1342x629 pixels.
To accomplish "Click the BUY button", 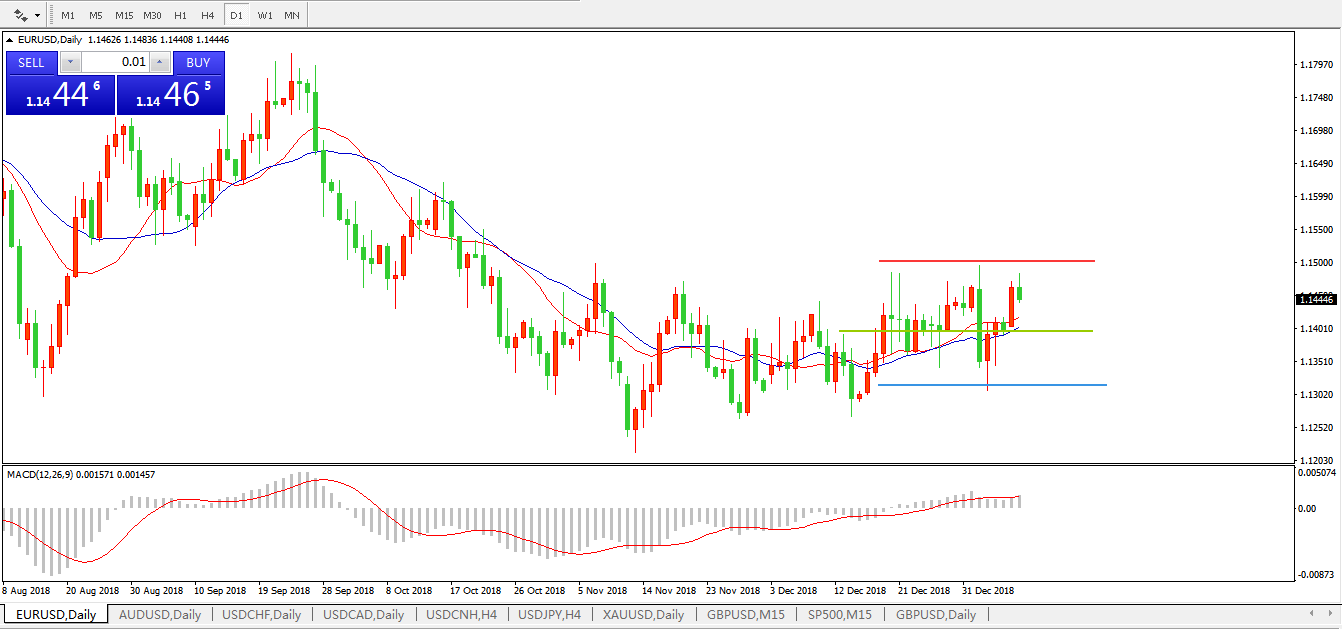I will (198, 62).
